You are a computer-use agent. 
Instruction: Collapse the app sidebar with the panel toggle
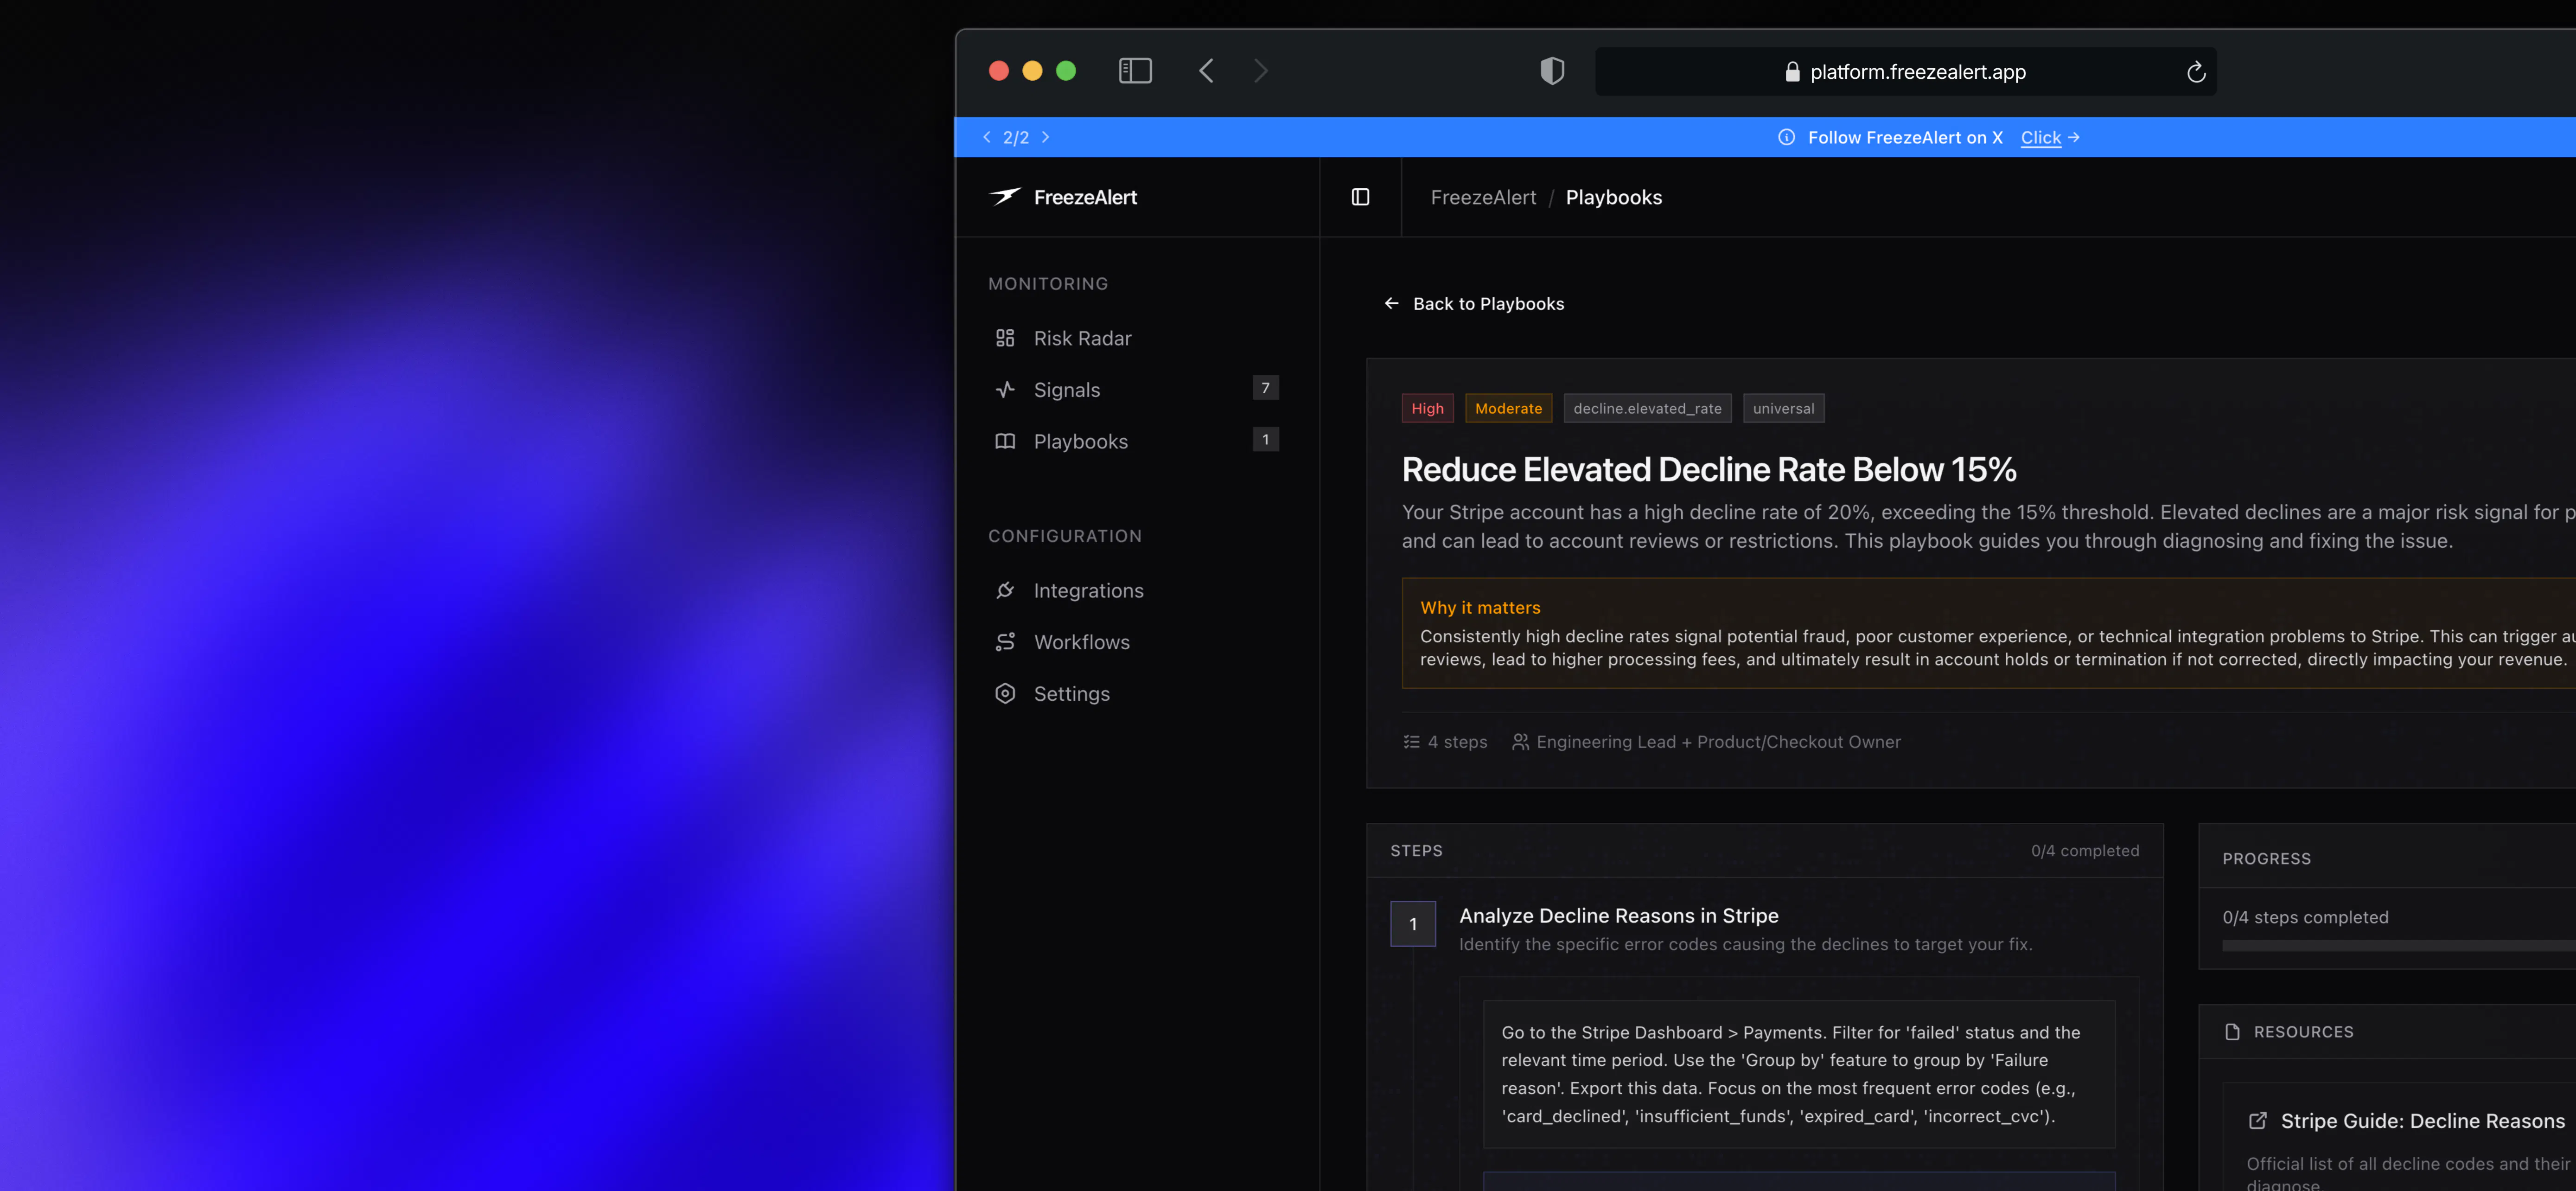(1360, 197)
